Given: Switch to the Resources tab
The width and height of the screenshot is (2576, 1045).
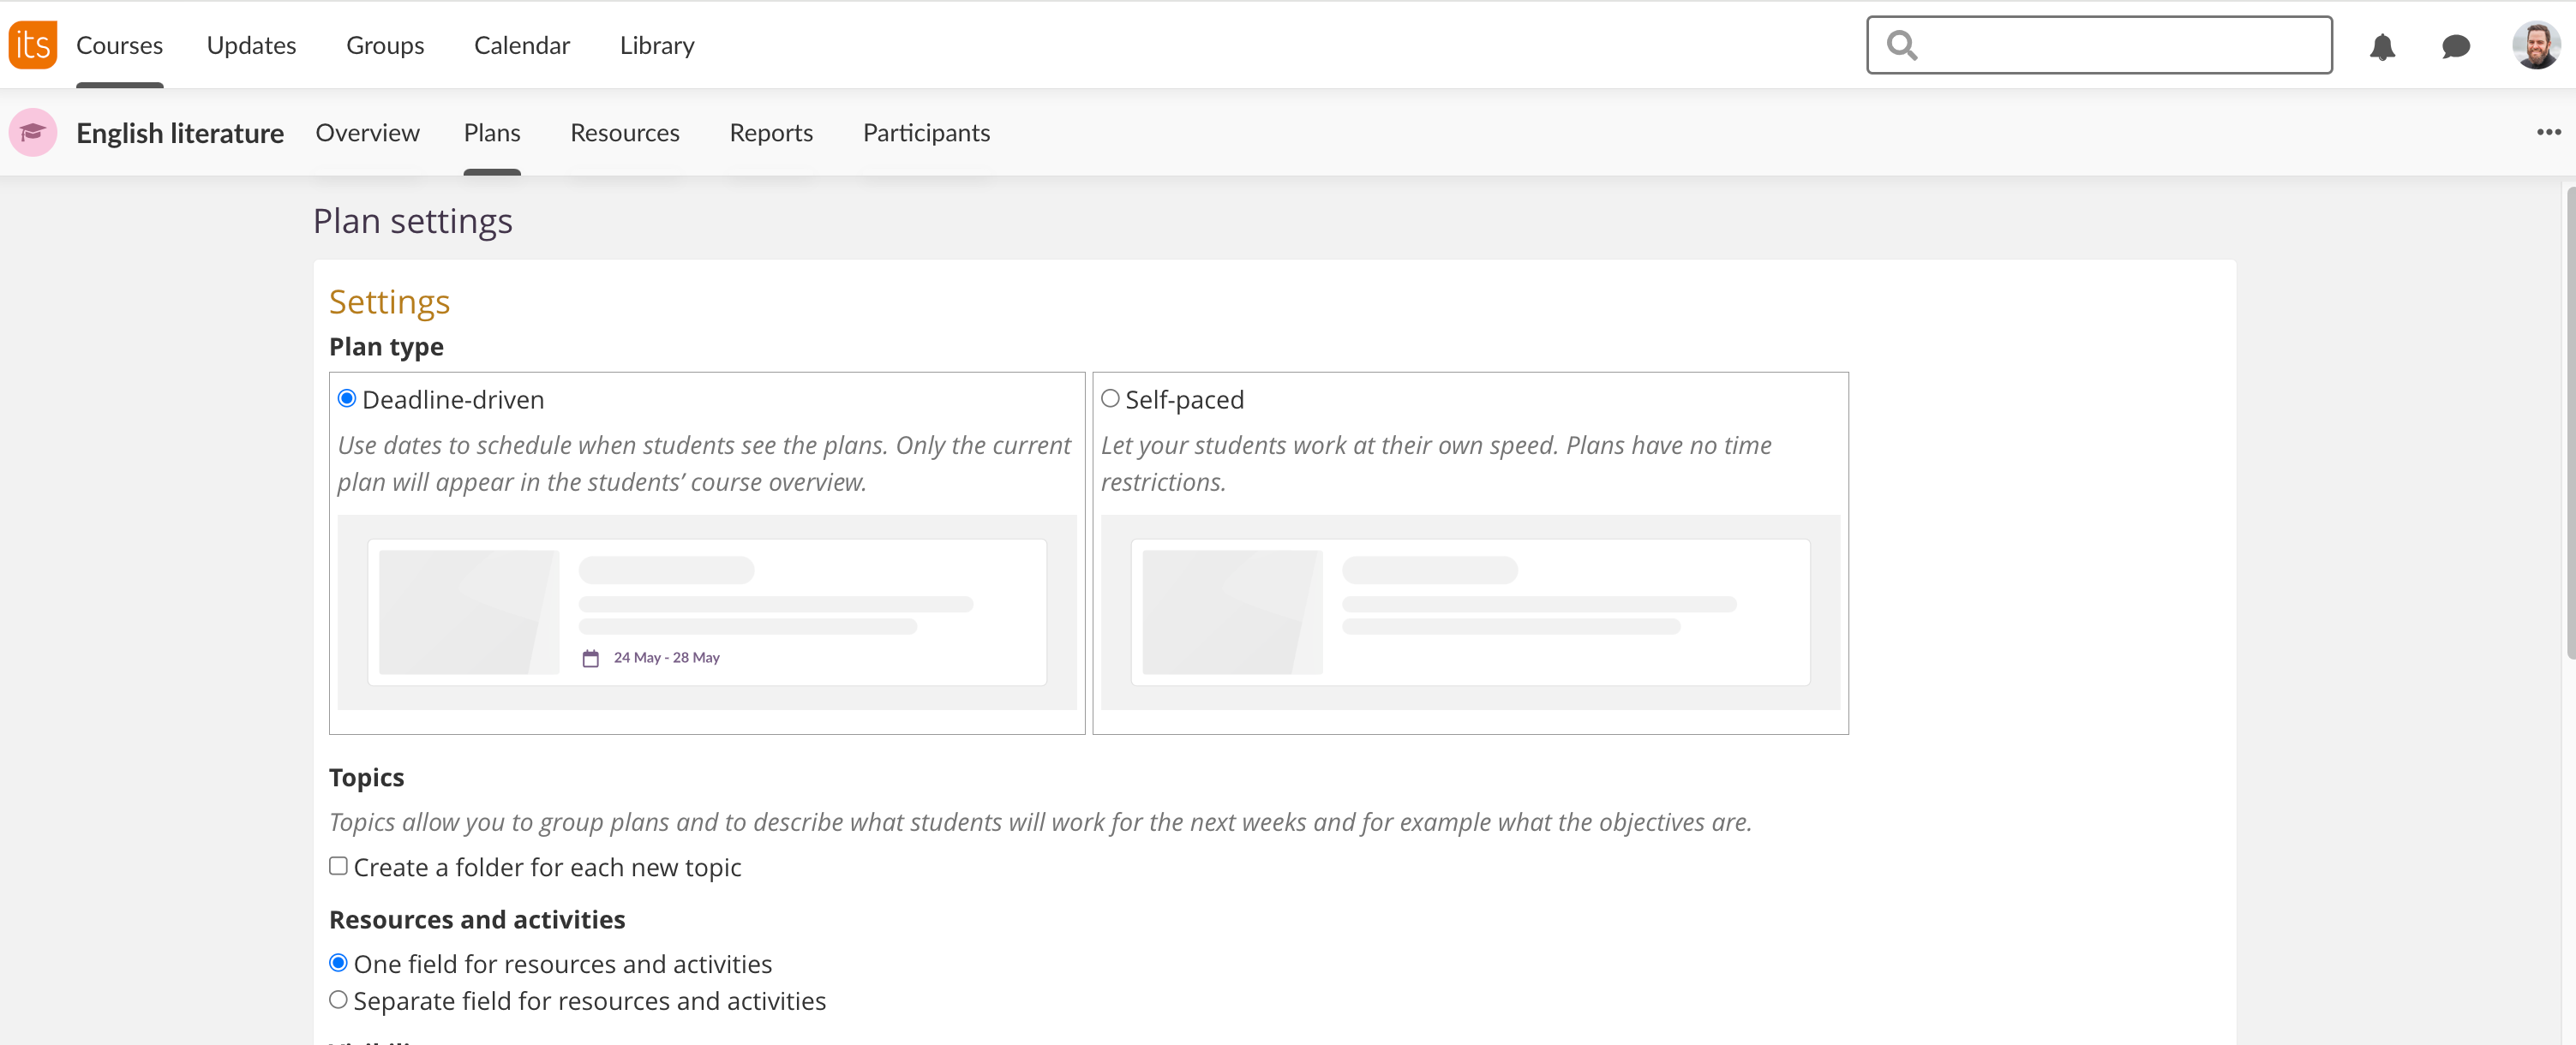Looking at the screenshot, I should (624, 133).
